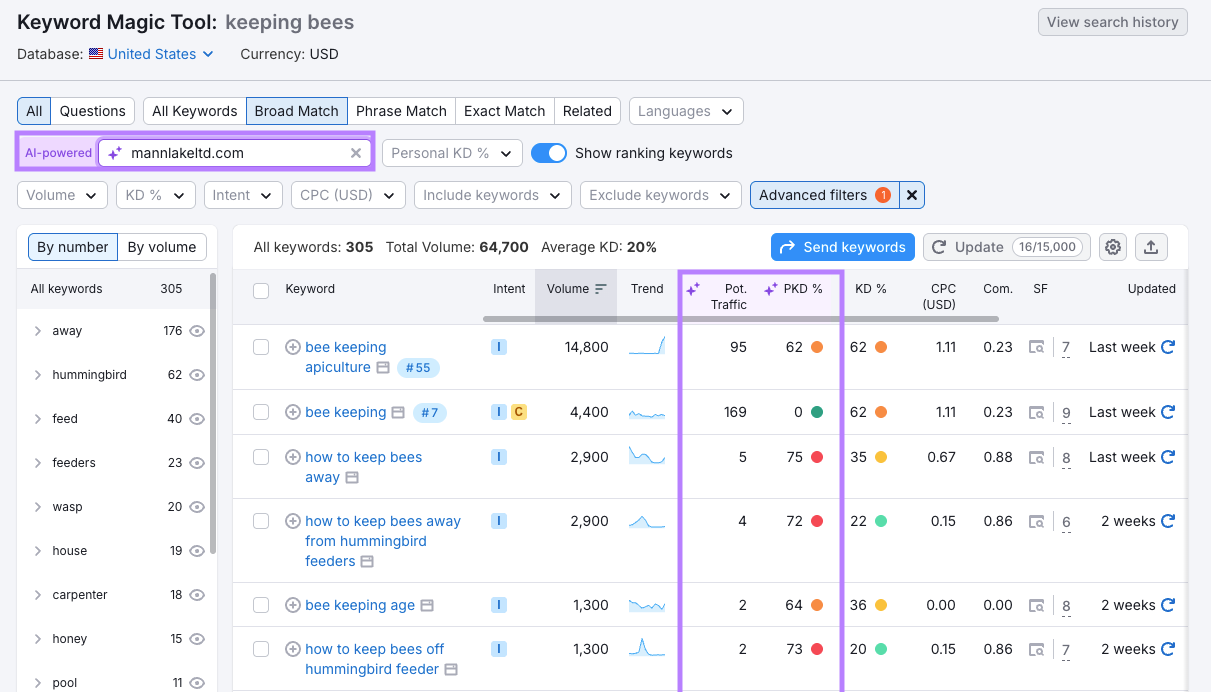
Task: Remove the Advanced filters with X
Action: tap(911, 195)
